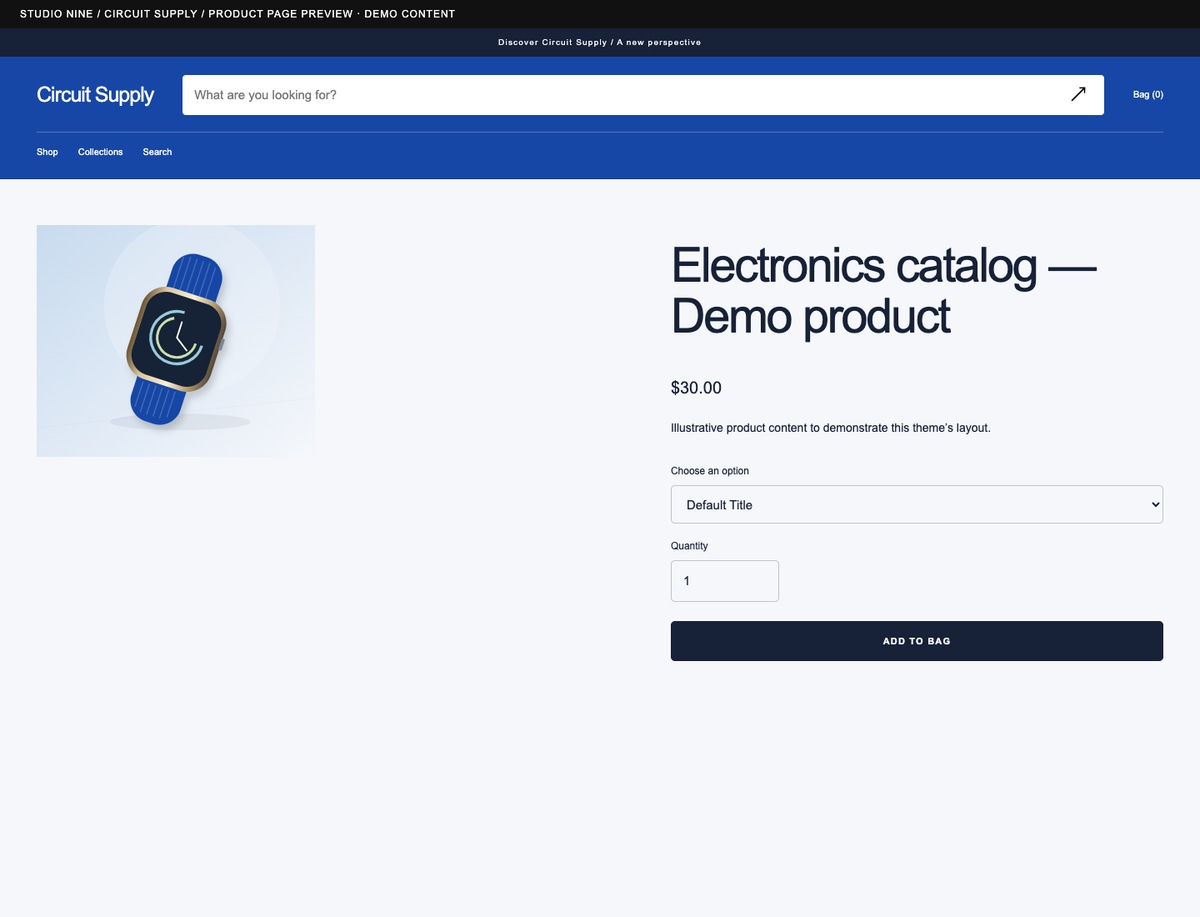Screen dimensions: 1200x917
Task: Click the 'STUDIO NINE / CIRCUIT SUPPLY' preview banner text
Action: click(x=237, y=14)
